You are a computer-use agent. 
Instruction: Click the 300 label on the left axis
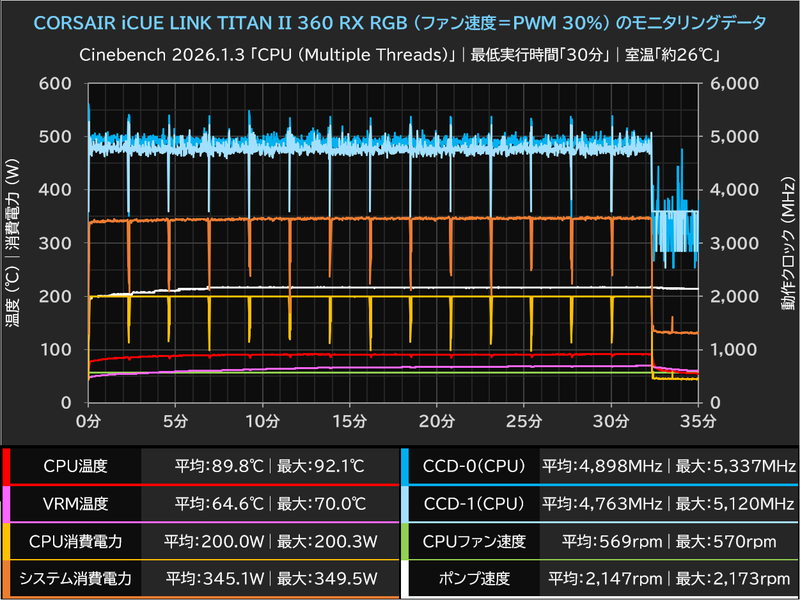click(55, 243)
